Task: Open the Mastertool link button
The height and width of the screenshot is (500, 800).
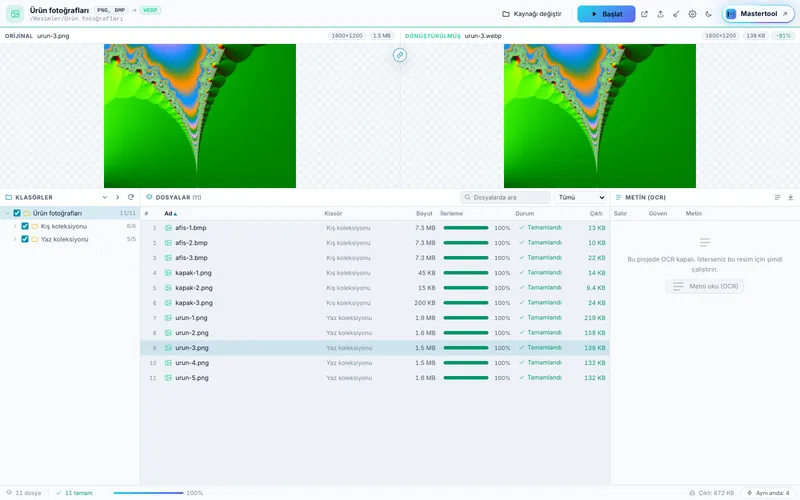Action: click(x=758, y=14)
